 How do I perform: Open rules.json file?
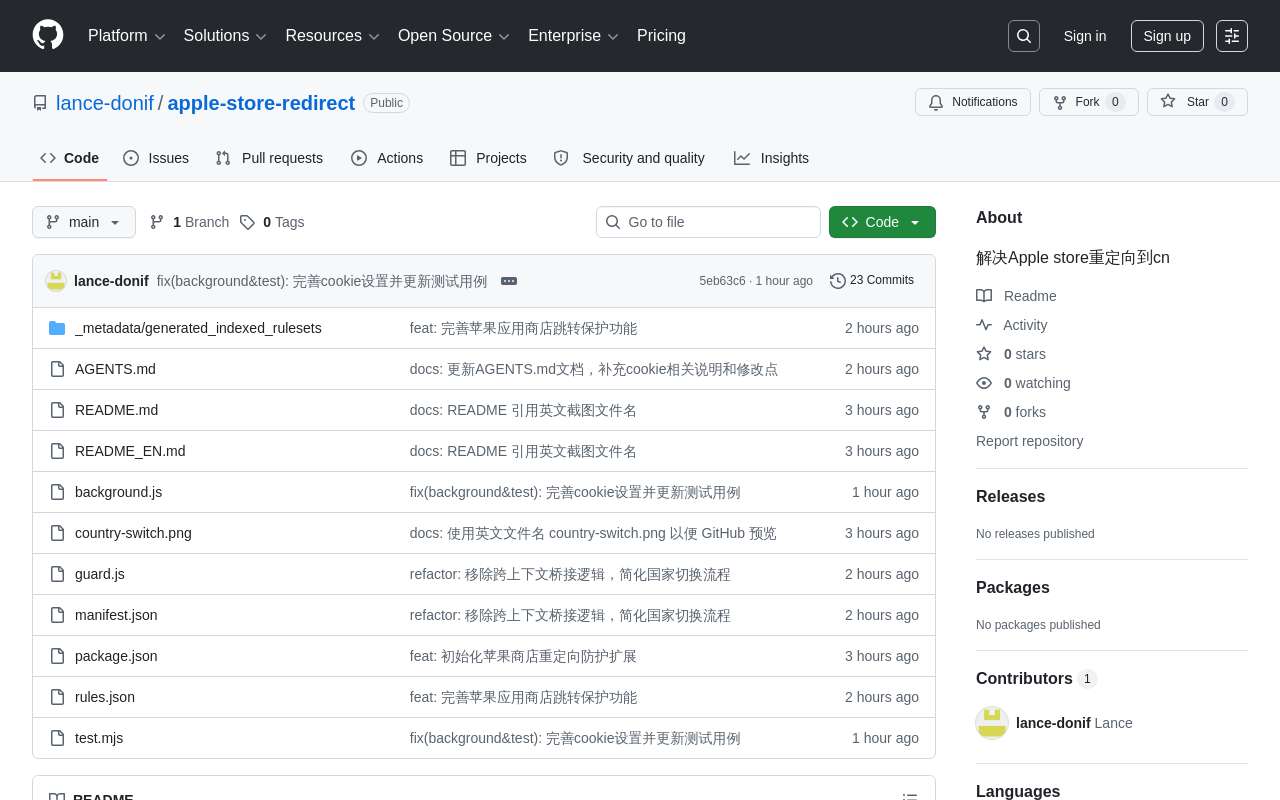[105, 697]
